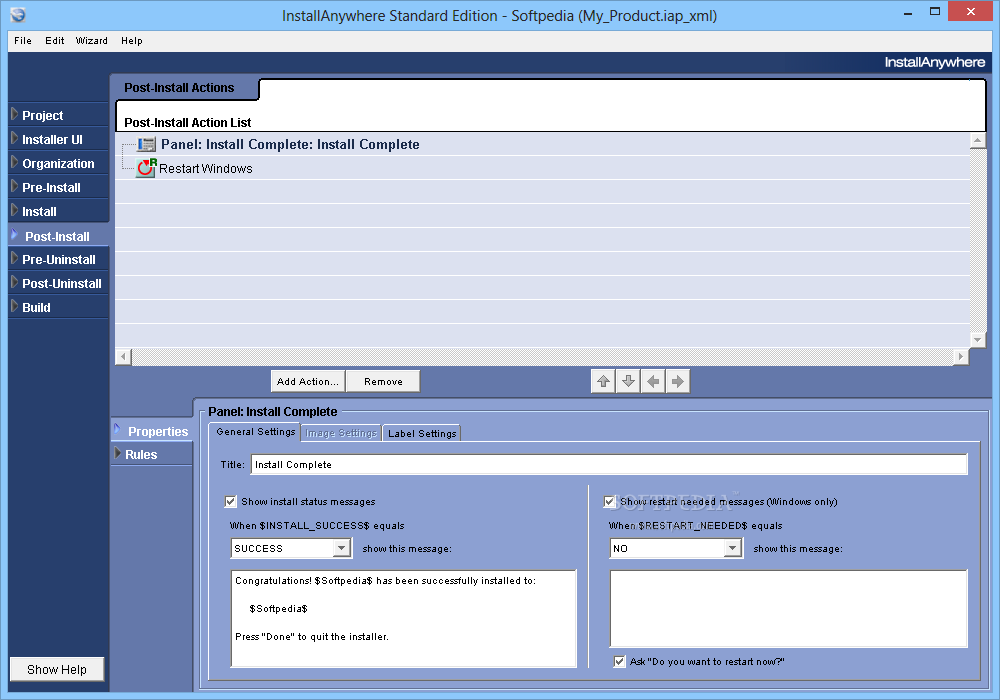
Task: Maximize the InstallAnywhere window
Action: [x=935, y=11]
